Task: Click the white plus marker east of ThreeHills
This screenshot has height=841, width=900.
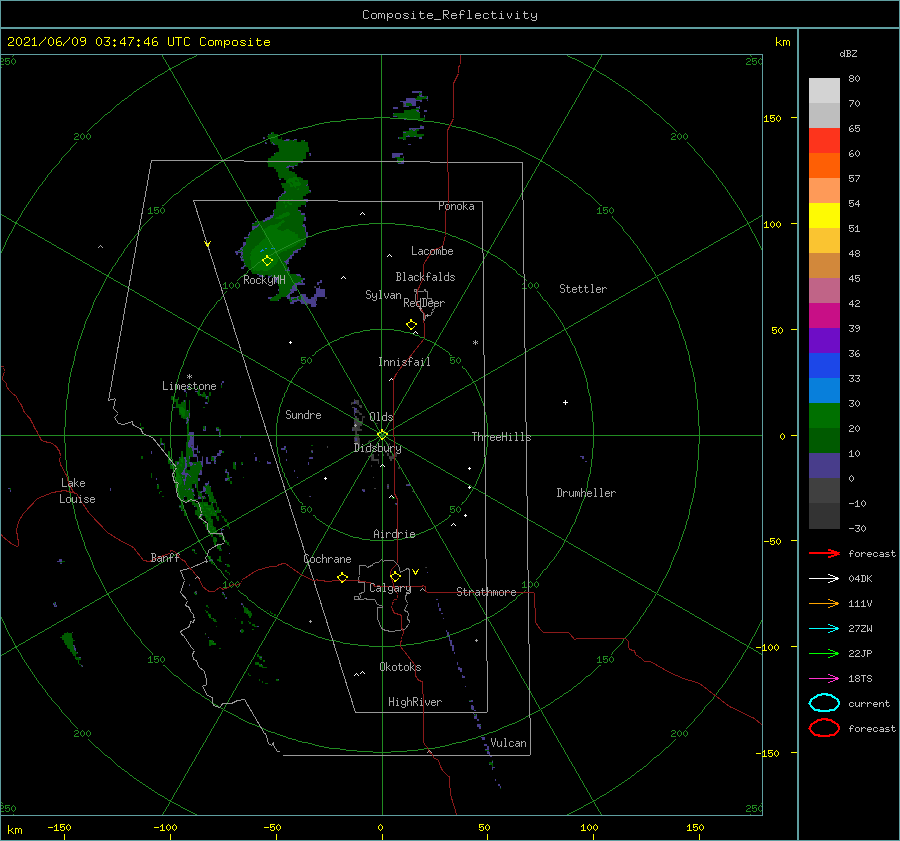Action: pyautogui.click(x=565, y=402)
